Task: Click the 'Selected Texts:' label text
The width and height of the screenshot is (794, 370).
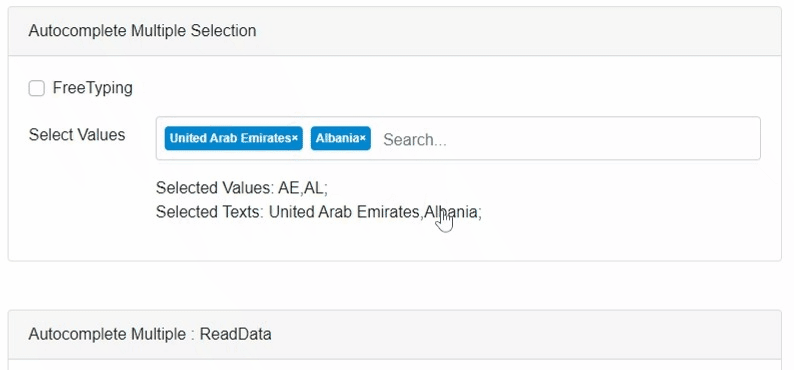Action: 210,212
